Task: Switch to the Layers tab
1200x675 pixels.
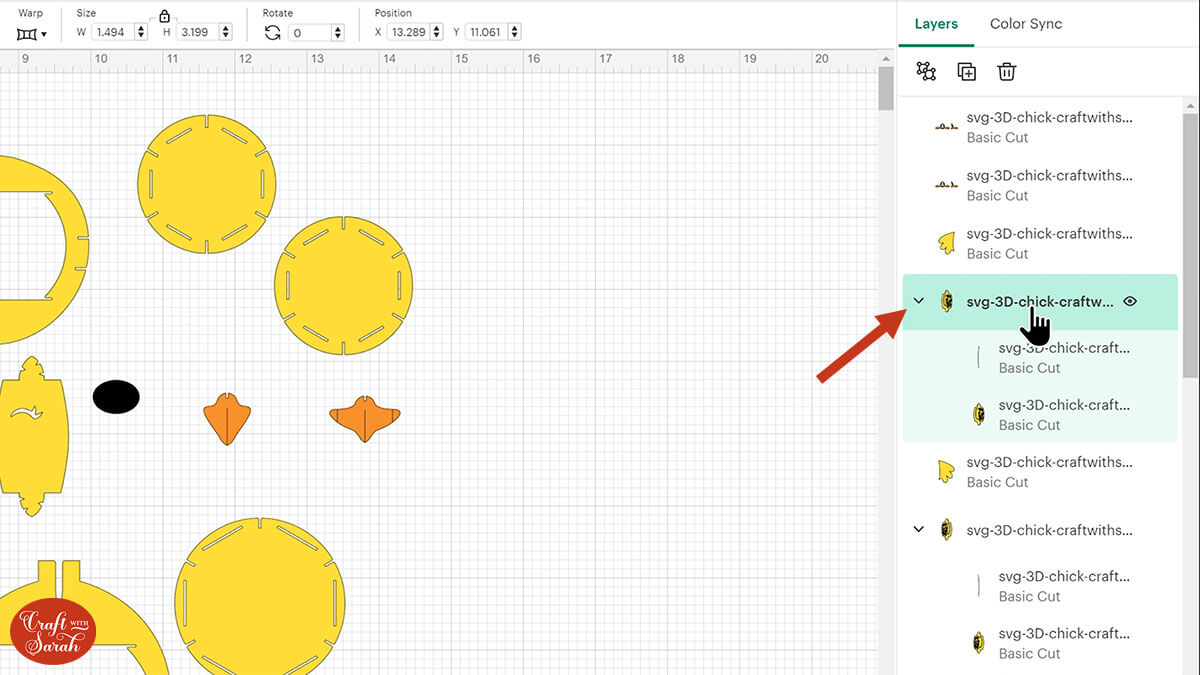Action: coord(936,24)
